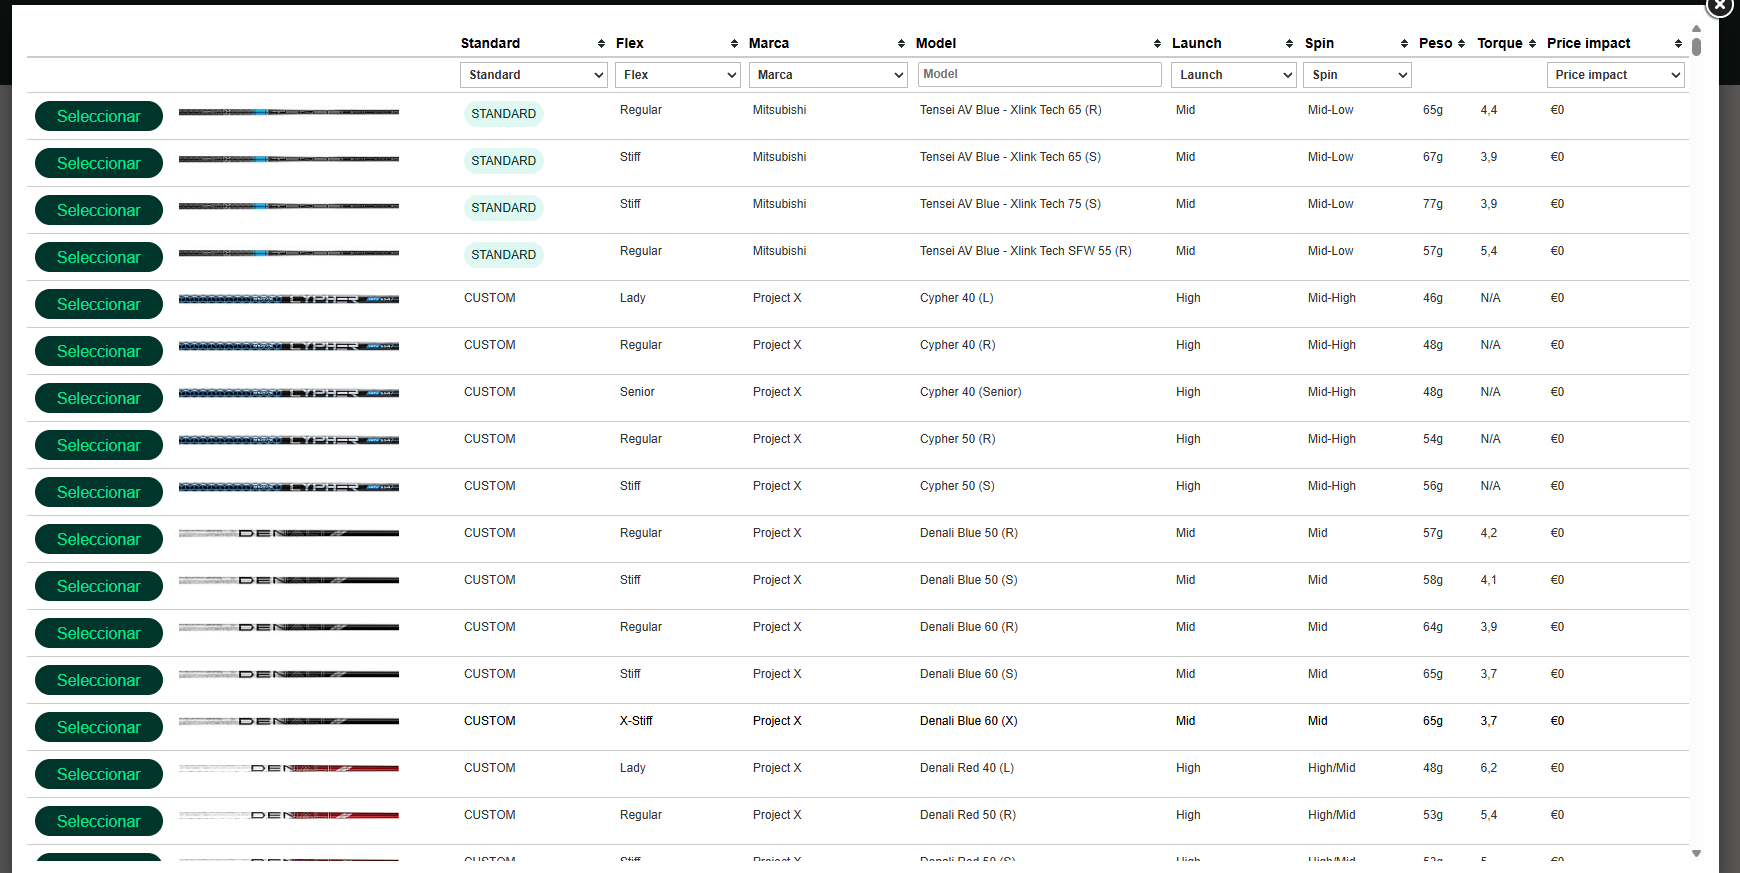Open the Standard filter dropdown
The height and width of the screenshot is (873, 1740).
534,75
